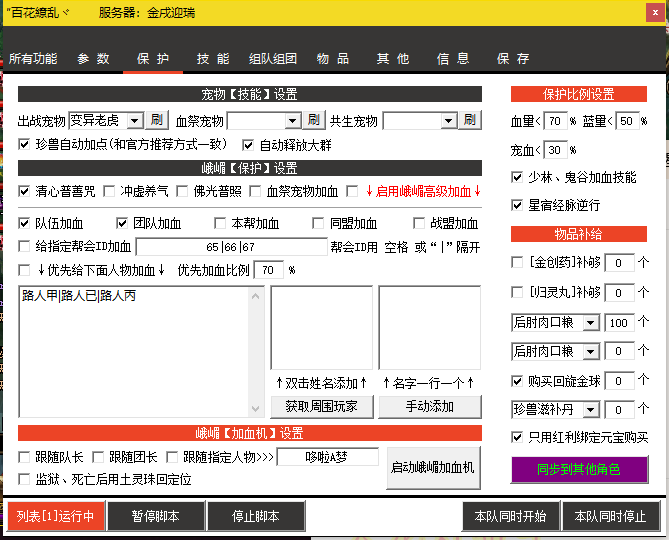
Task: Open 珍兽滋补丹 dropdown
Action: [591, 410]
